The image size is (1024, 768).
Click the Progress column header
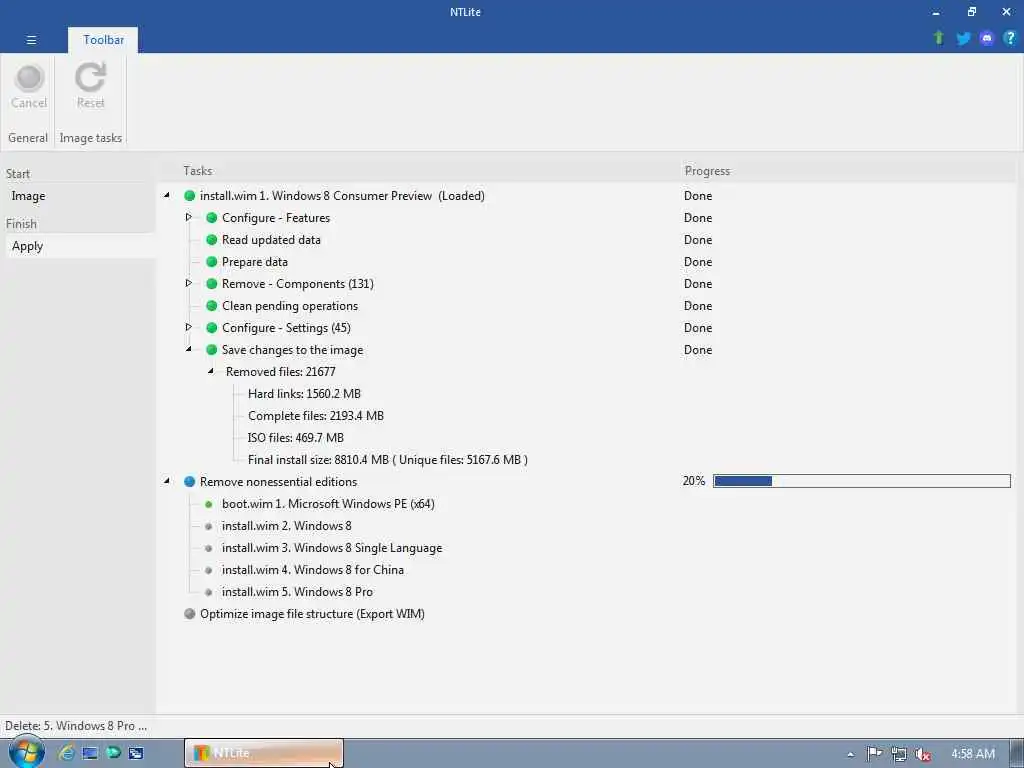707,171
